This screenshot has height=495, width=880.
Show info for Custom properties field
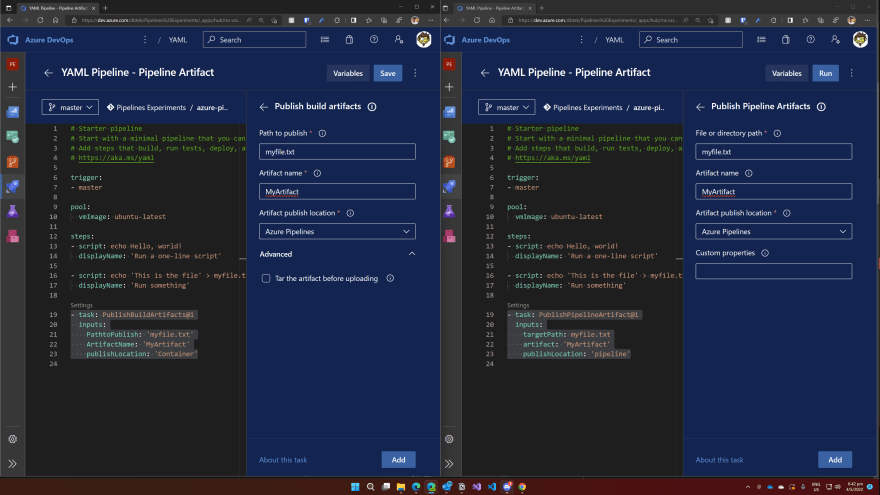click(765, 253)
